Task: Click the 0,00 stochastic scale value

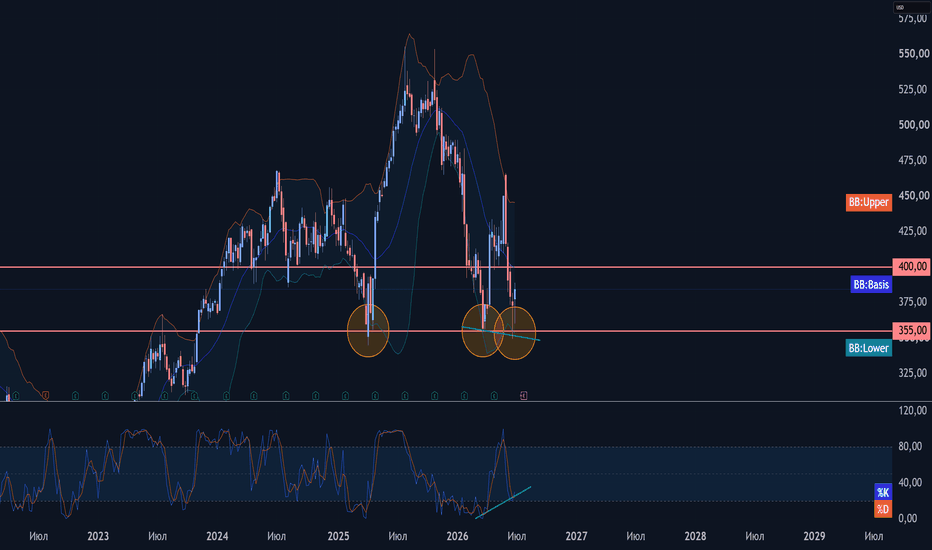Action: 908,518
